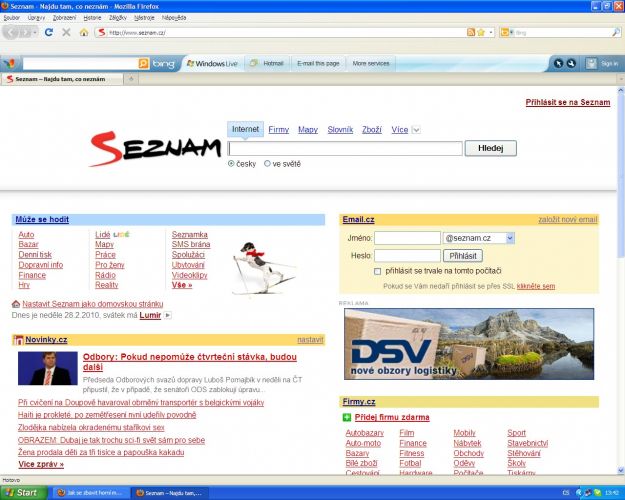Viewport: 625px width, 500px height.
Task: Click the DSV advertisement banner
Action: click(x=469, y=344)
